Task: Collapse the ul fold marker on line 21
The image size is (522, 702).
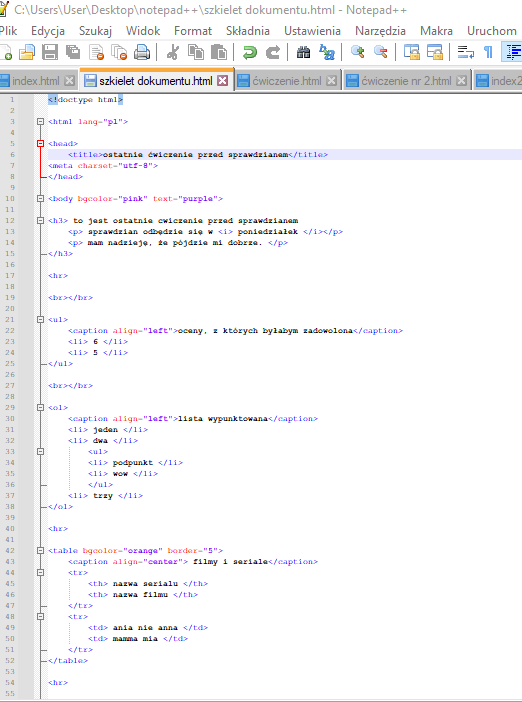Action: pos(40,320)
